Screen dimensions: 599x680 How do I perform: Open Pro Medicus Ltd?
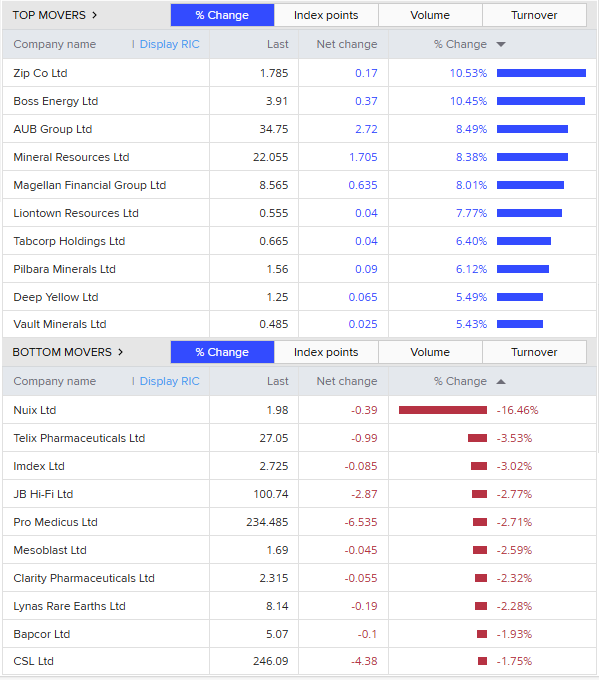55,522
